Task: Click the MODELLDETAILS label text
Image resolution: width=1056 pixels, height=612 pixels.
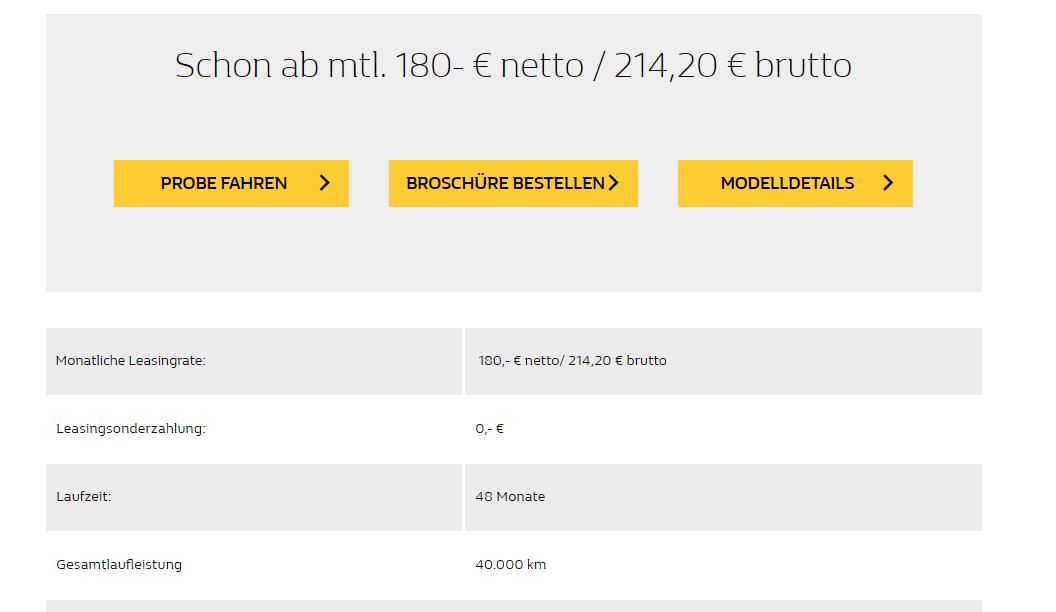Action: pyautogui.click(x=787, y=183)
